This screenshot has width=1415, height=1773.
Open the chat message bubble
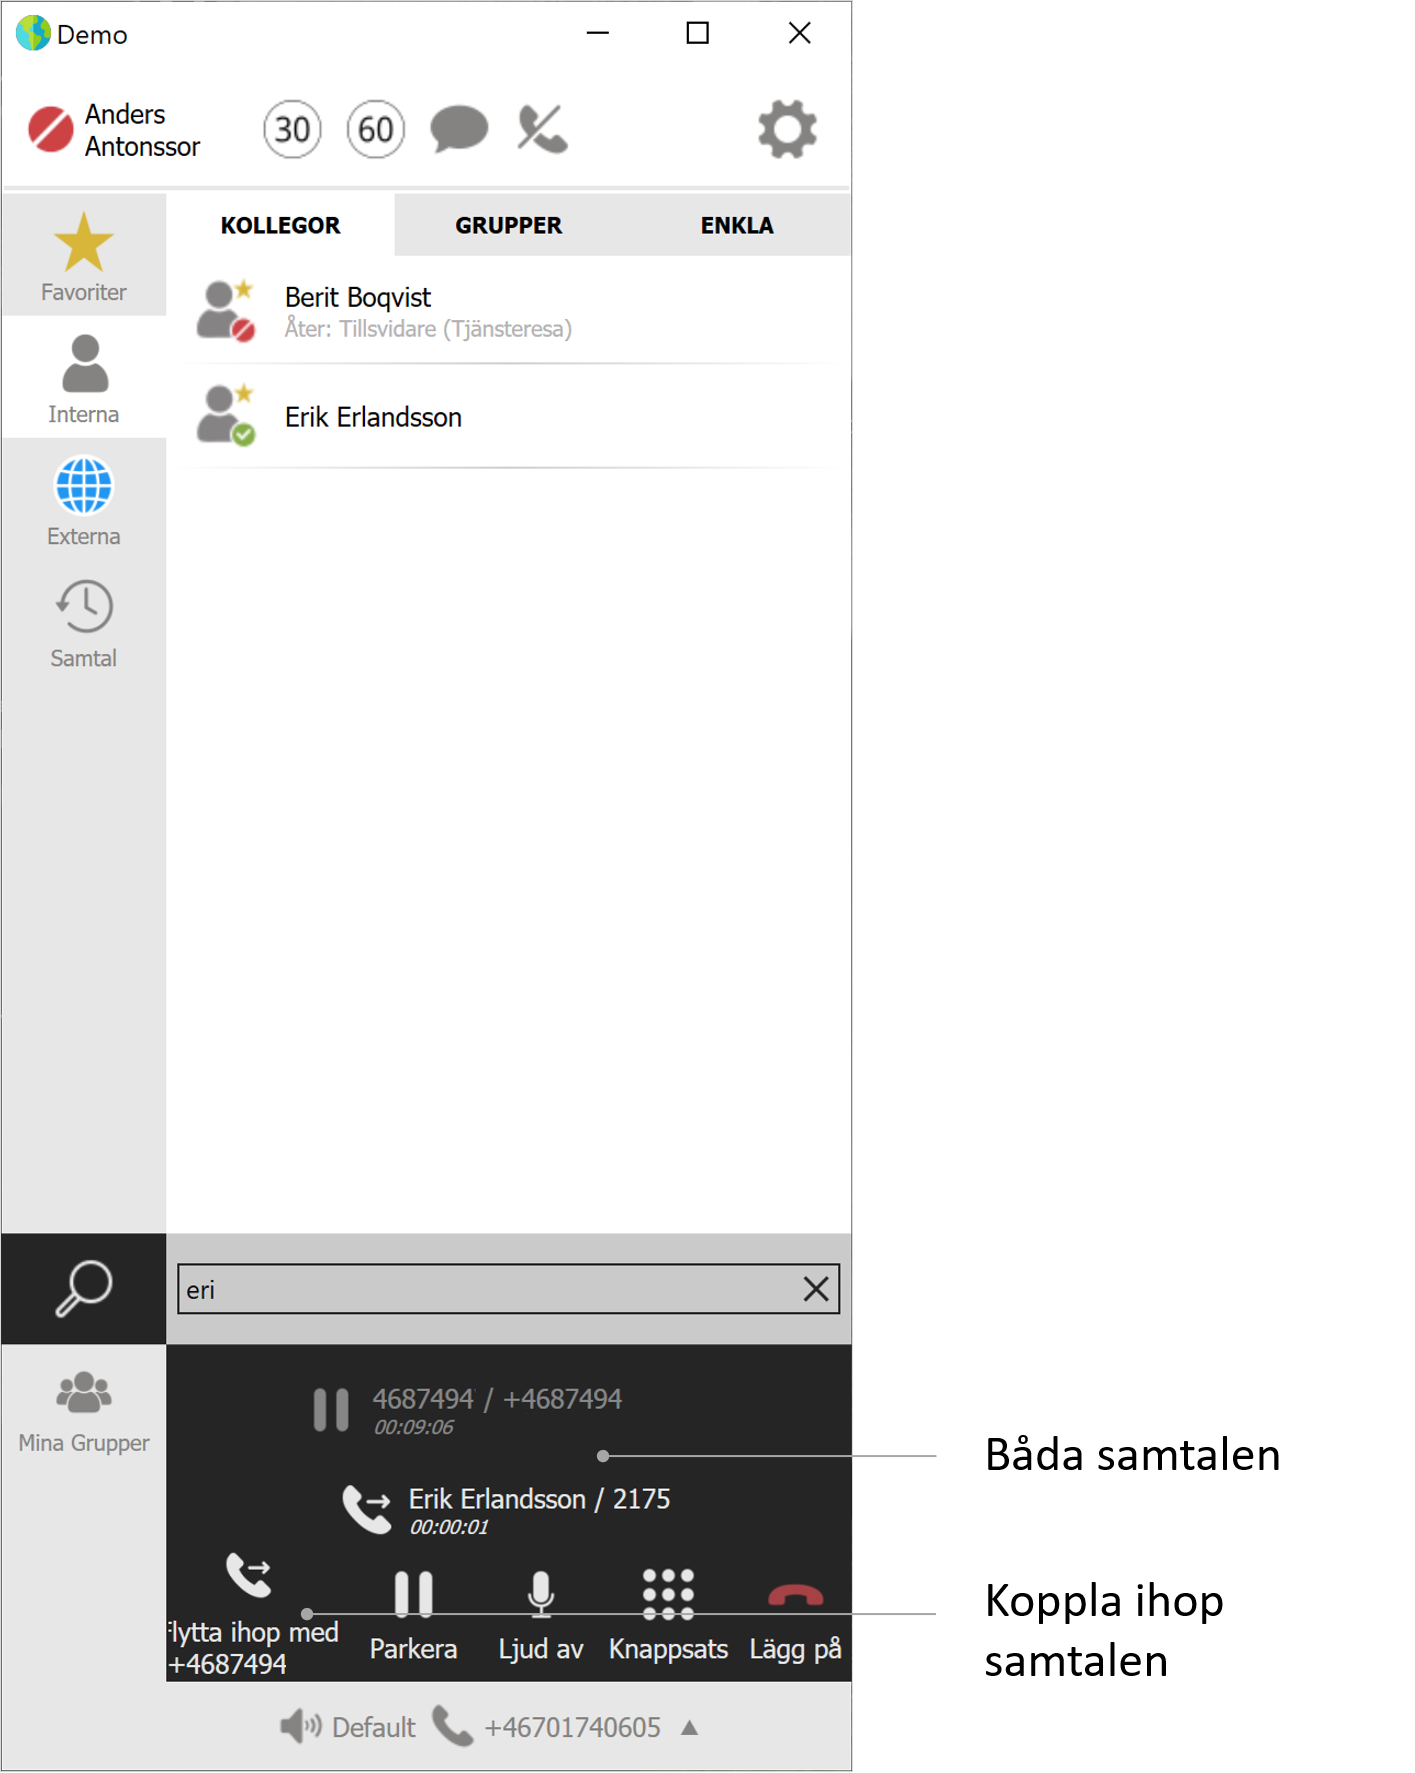tap(459, 129)
